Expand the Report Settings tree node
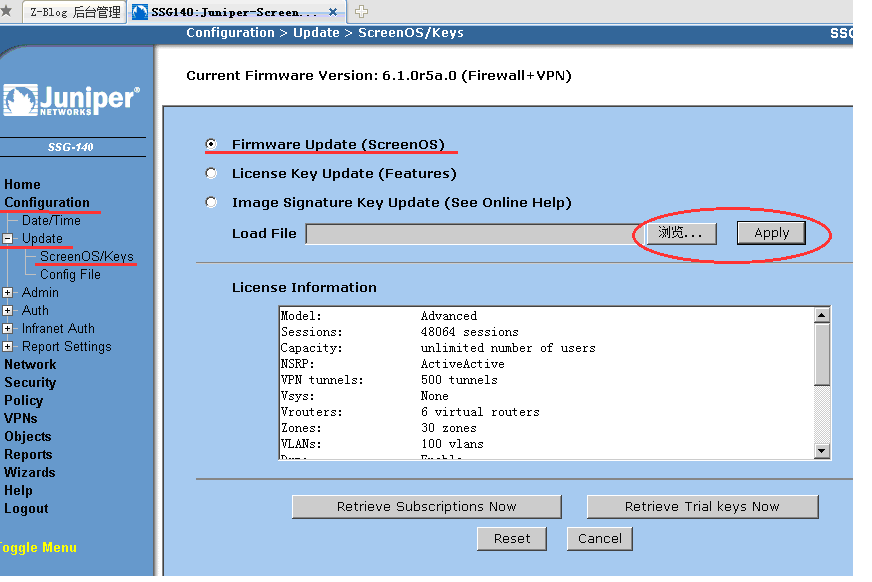 coord(8,346)
